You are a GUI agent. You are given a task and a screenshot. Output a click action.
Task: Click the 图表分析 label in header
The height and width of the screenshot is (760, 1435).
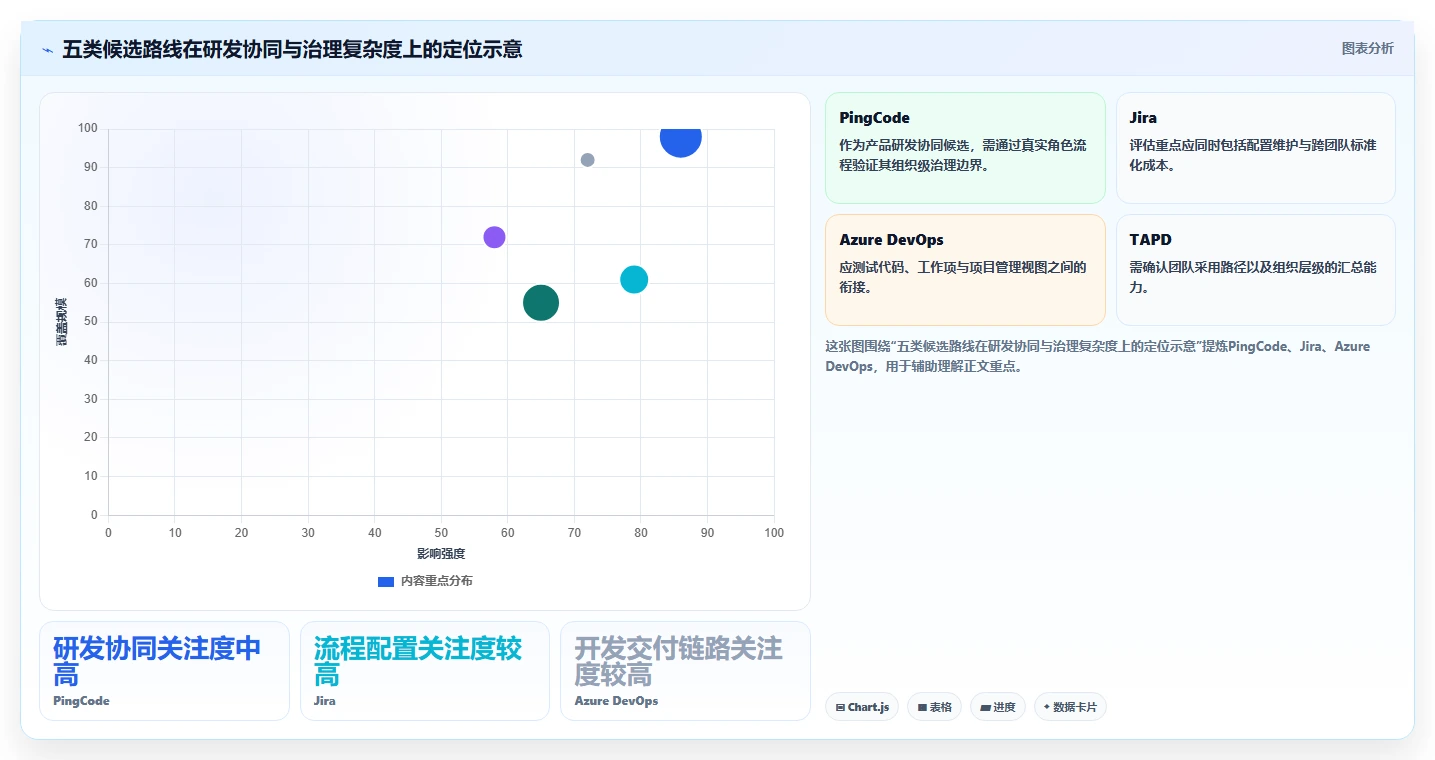[1367, 49]
